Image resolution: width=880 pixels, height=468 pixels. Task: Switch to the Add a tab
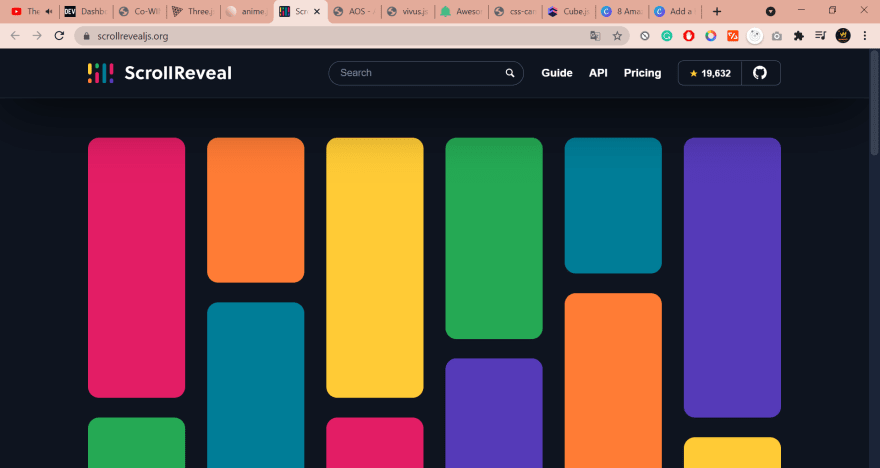tap(676, 11)
